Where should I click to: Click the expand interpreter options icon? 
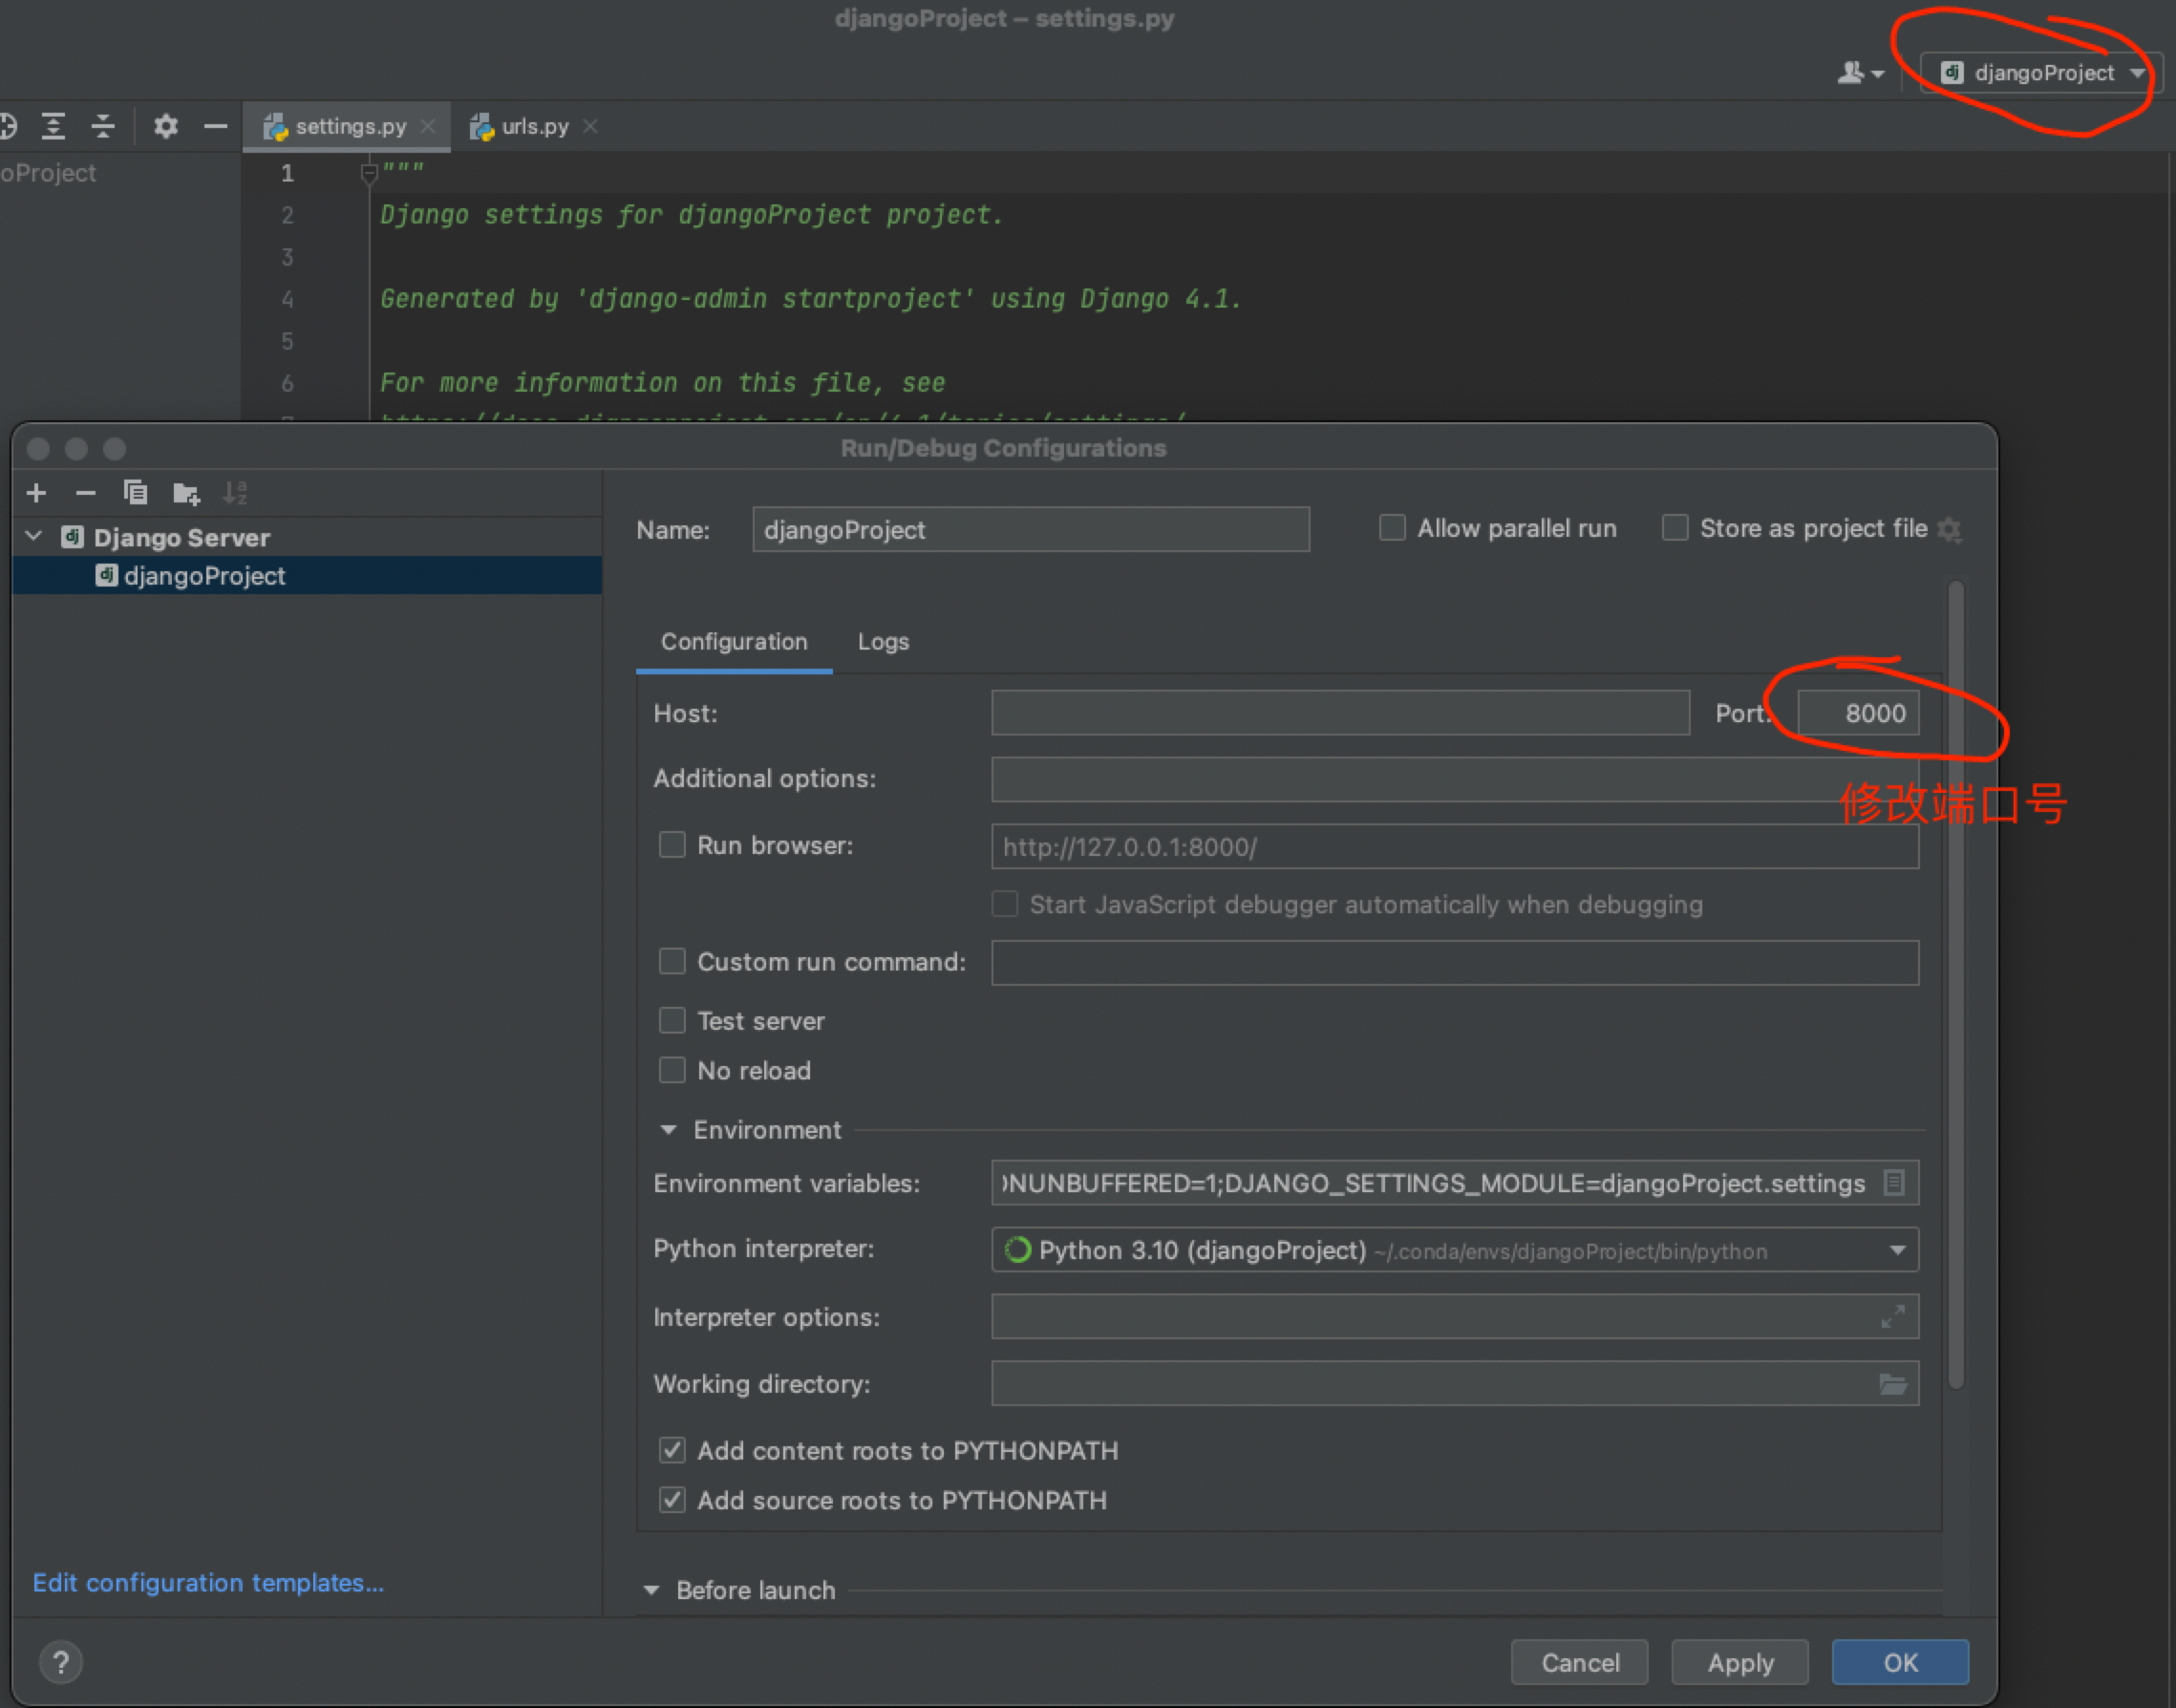(1892, 1317)
